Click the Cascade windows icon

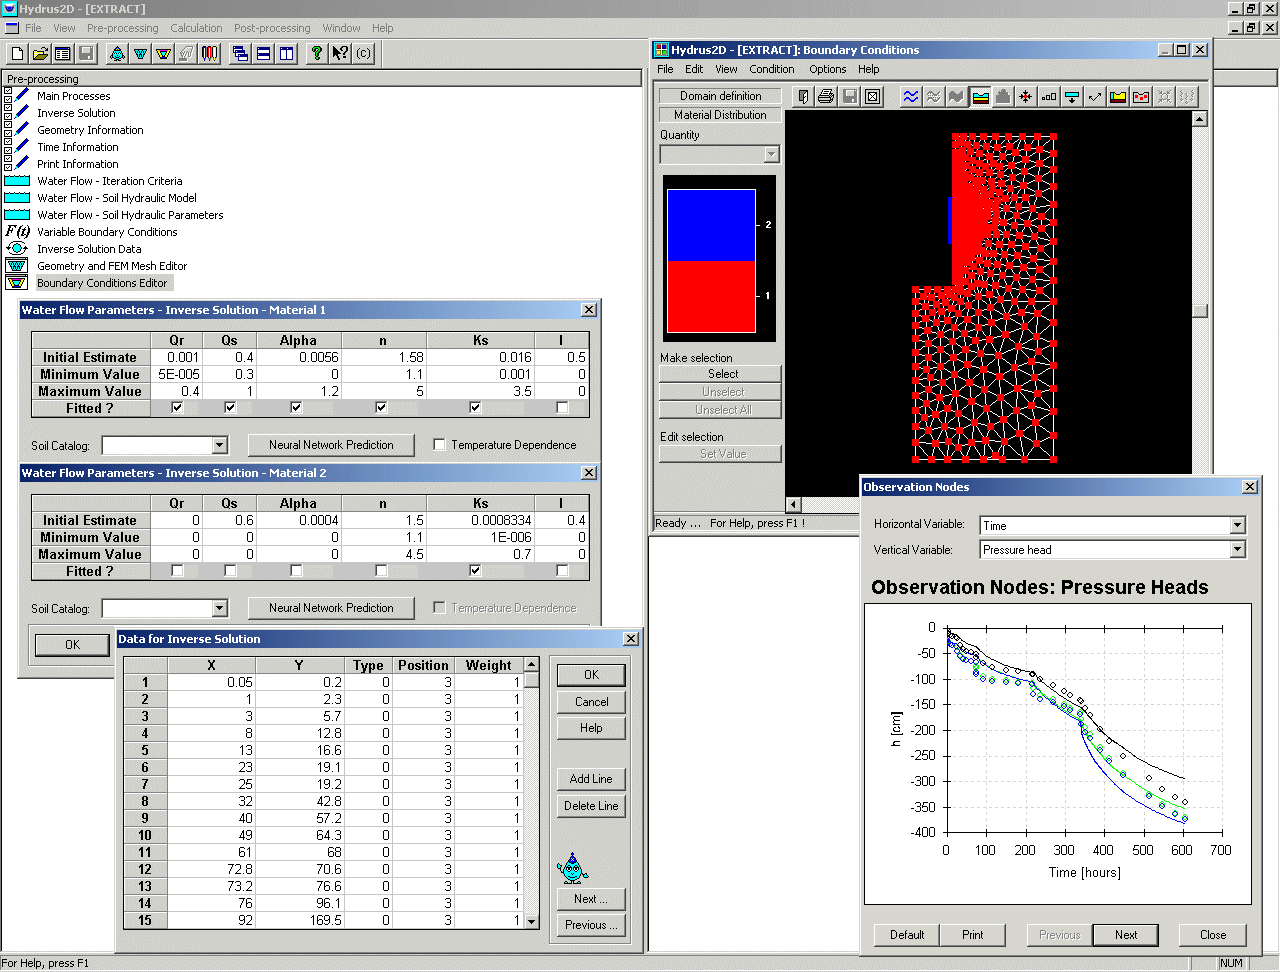pos(241,54)
